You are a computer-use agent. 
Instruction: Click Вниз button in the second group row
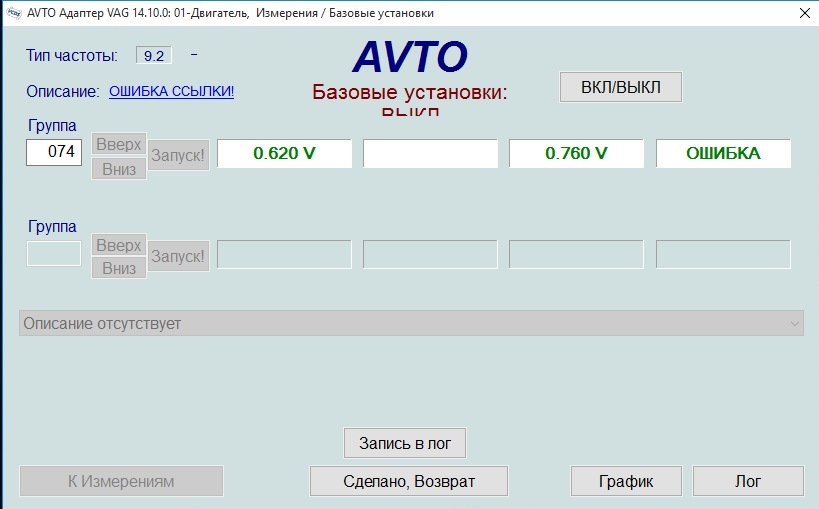pos(119,268)
